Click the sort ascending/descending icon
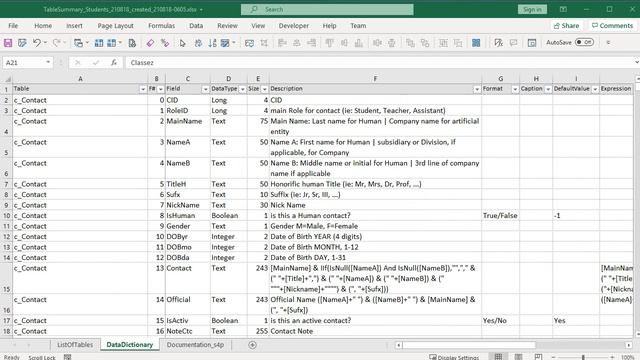640x360 pixels. (x=212, y=43)
